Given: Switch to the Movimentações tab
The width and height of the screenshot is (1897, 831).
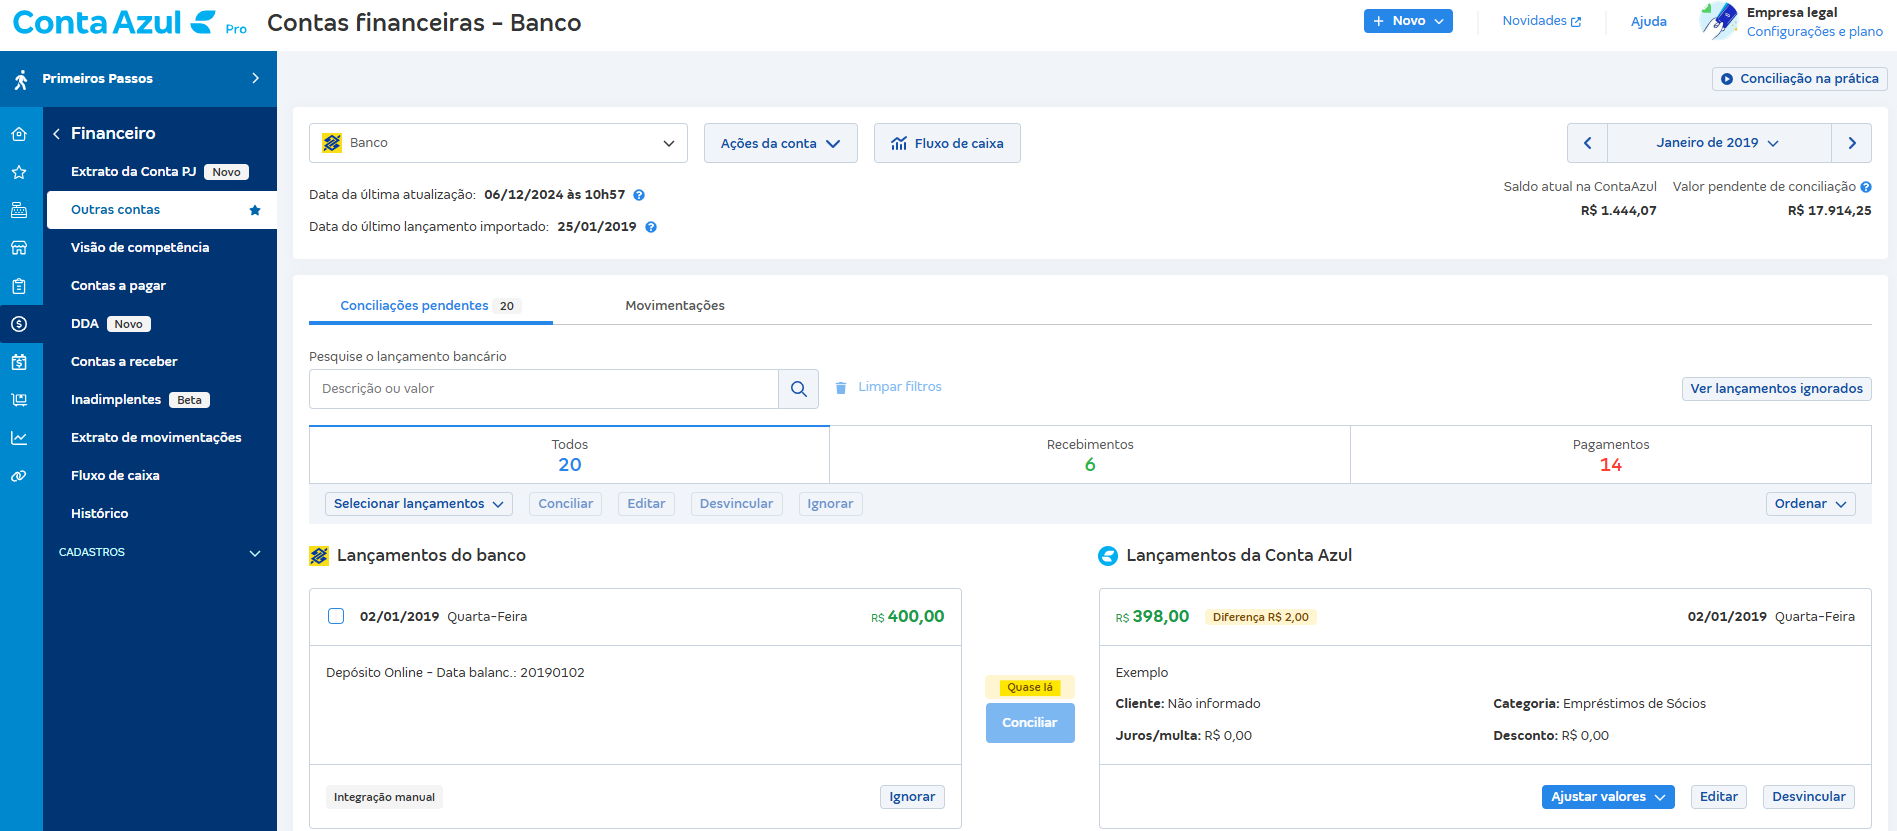Looking at the screenshot, I should 675,306.
